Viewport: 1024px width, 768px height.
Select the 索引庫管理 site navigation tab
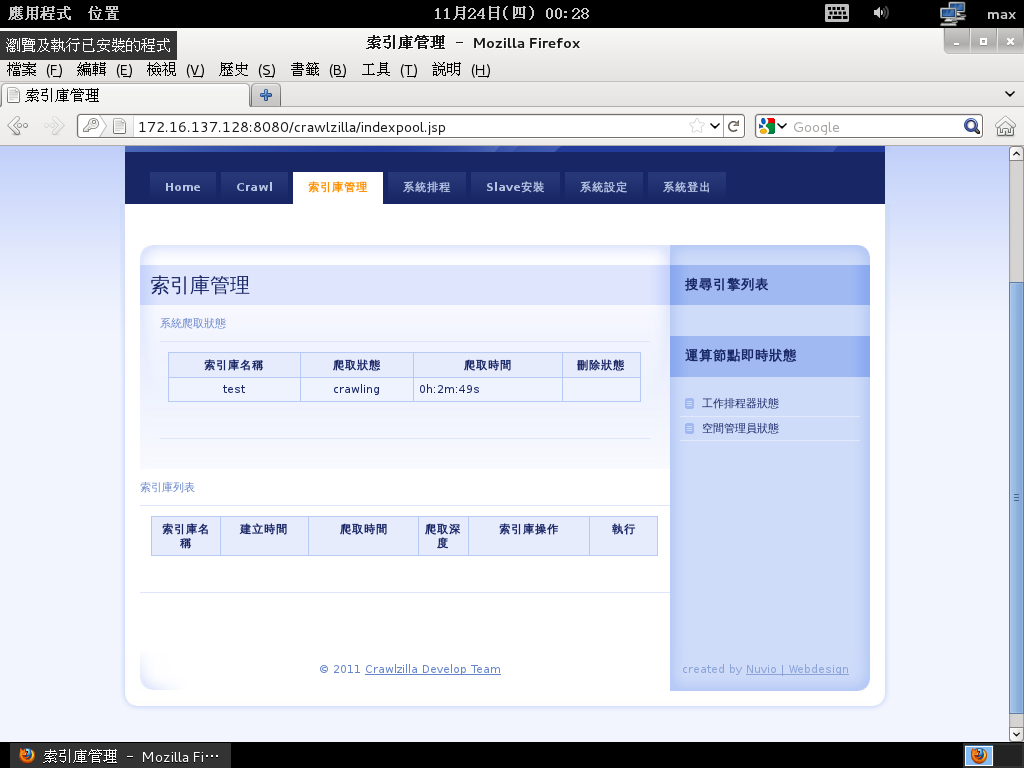pyautogui.click(x=338, y=187)
